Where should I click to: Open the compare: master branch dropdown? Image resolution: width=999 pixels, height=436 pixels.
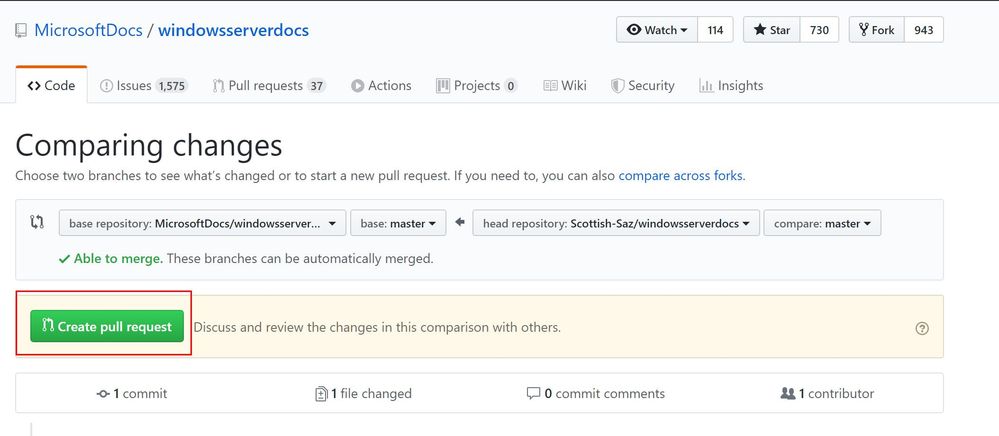tap(823, 223)
